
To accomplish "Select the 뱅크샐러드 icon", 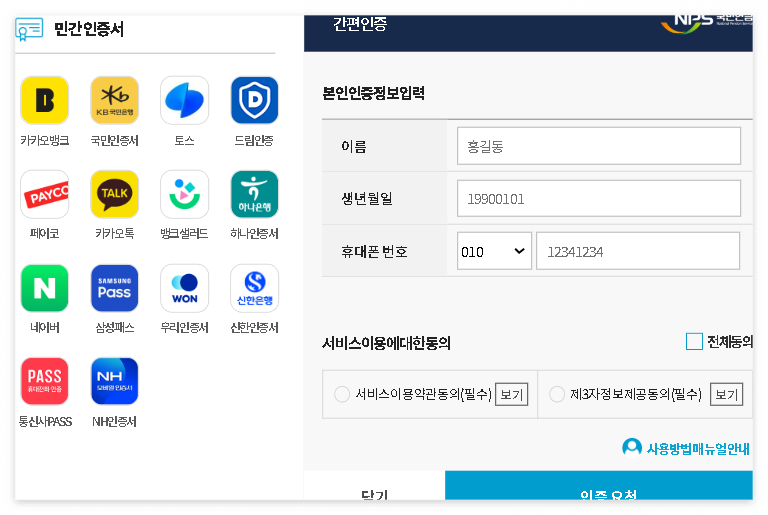I will [185, 194].
